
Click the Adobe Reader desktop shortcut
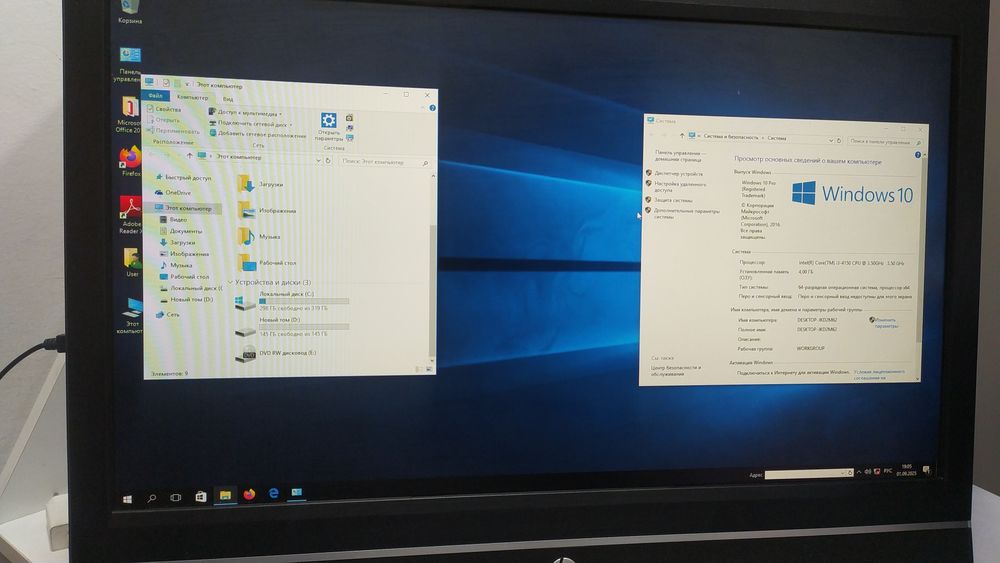pyautogui.click(x=131, y=216)
